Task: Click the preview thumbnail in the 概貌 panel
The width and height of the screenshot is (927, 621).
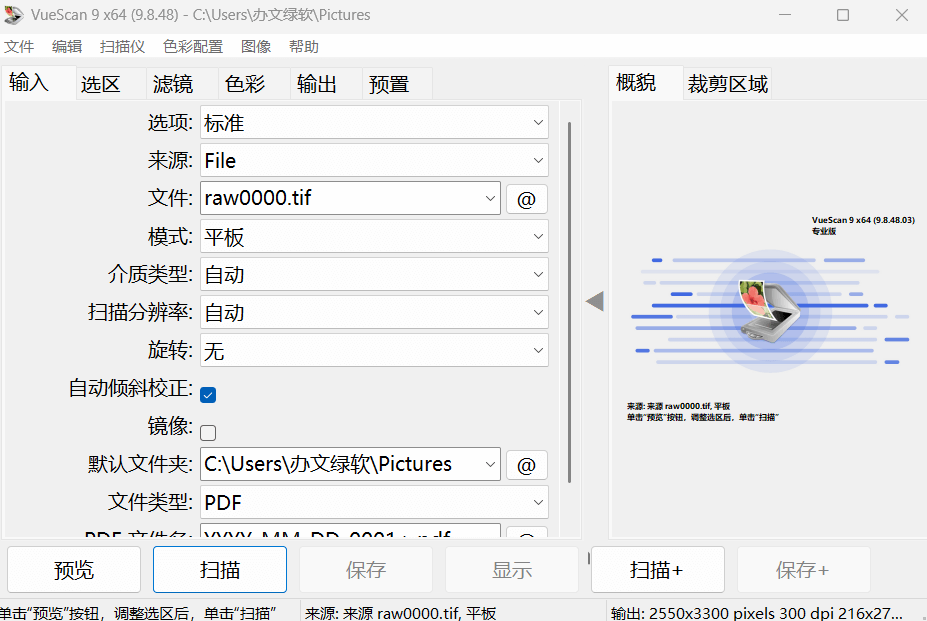Action: click(x=770, y=310)
